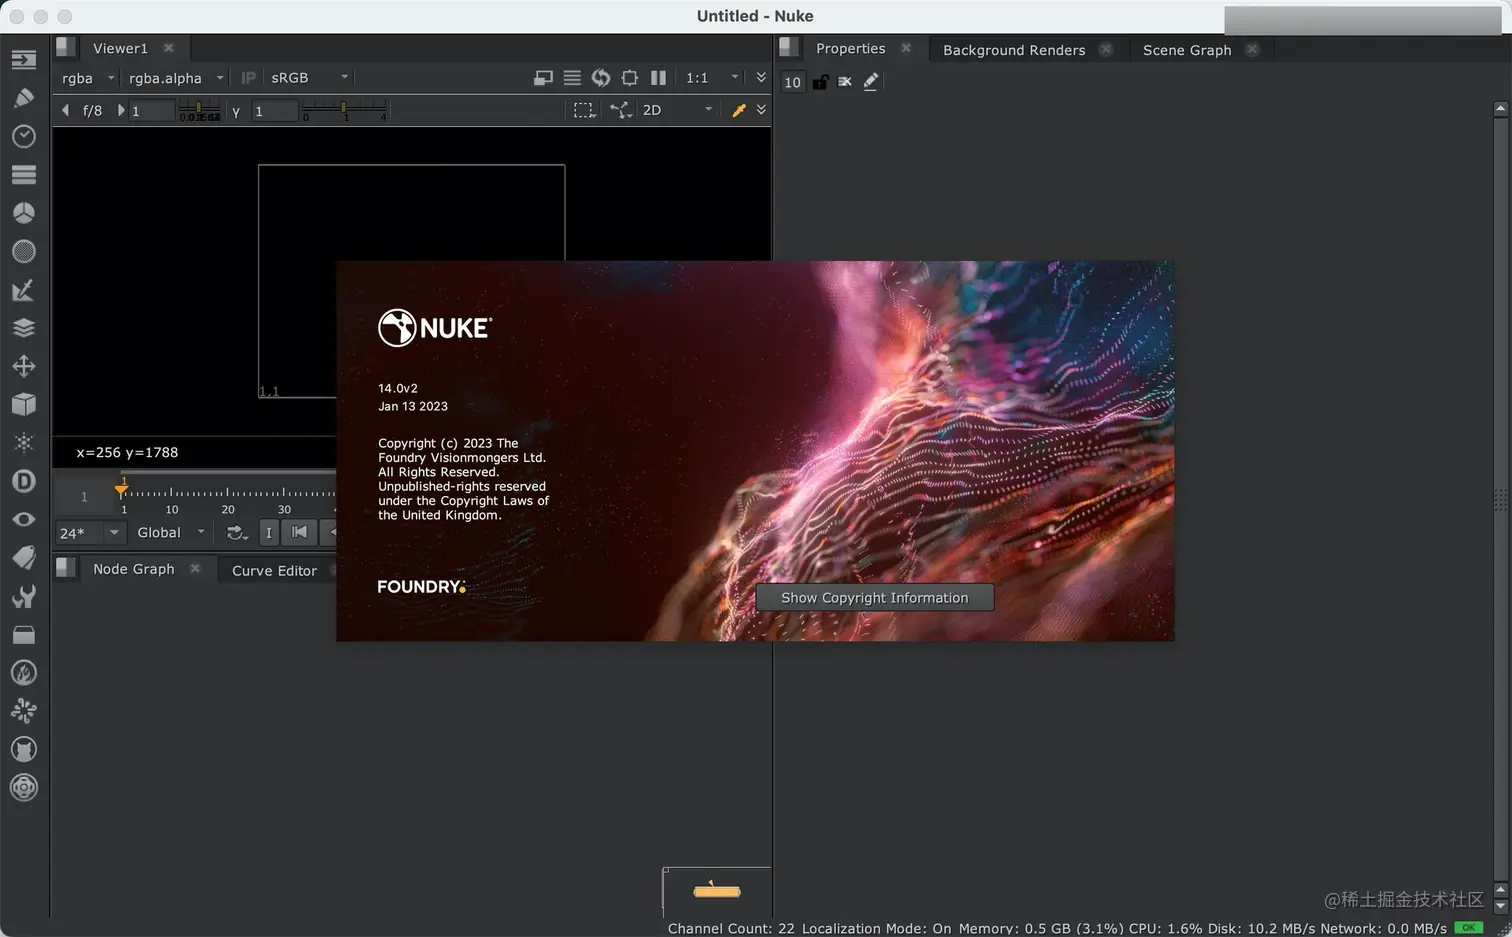This screenshot has width=1512, height=937.
Task: Open the Filter nodes menu
Action: [x=23, y=251]
